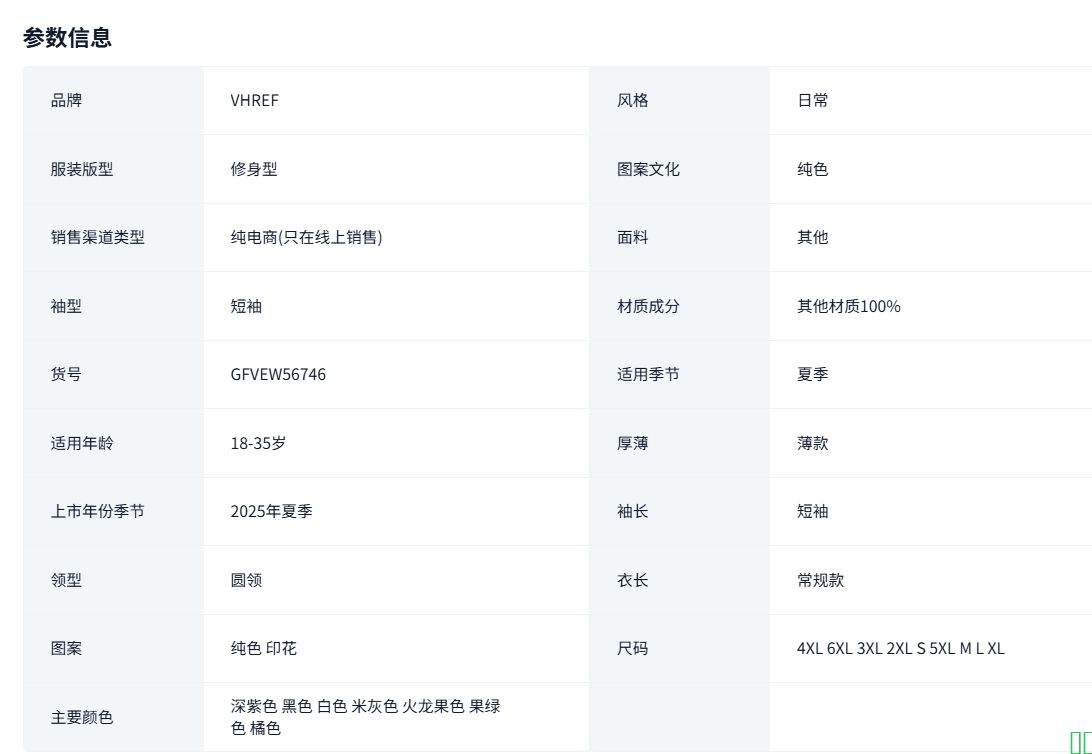Click the 日常 style value
1092x754 pixels.
point(812,100)
